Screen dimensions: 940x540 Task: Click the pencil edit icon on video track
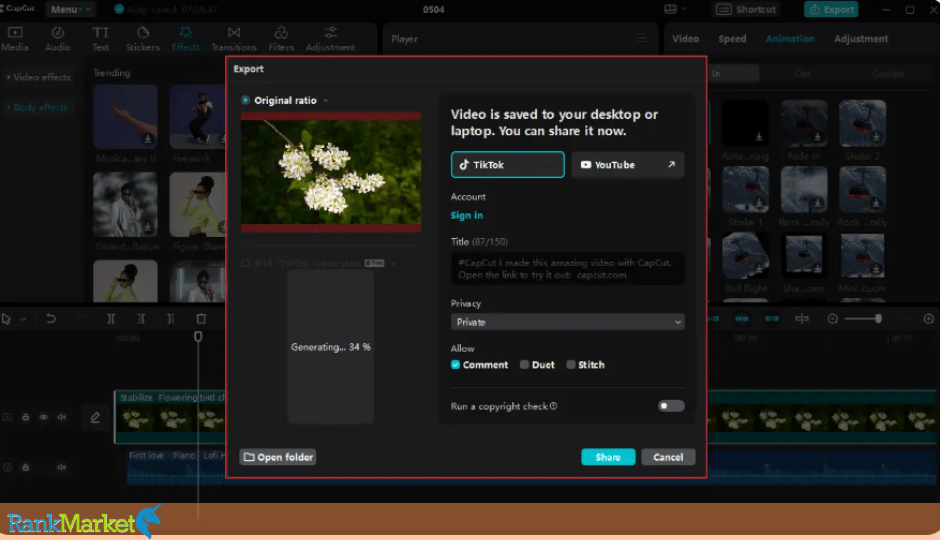pyautogui.click(x=95, y=417)
